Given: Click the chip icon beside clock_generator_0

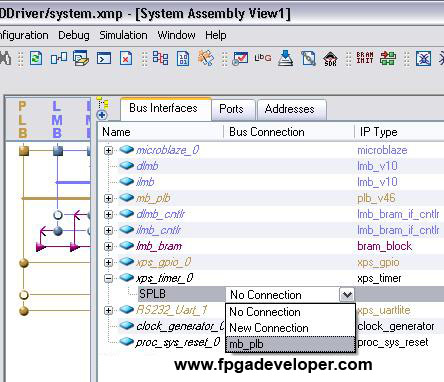Looking at the screenshot, I should (x=127, y=326).
